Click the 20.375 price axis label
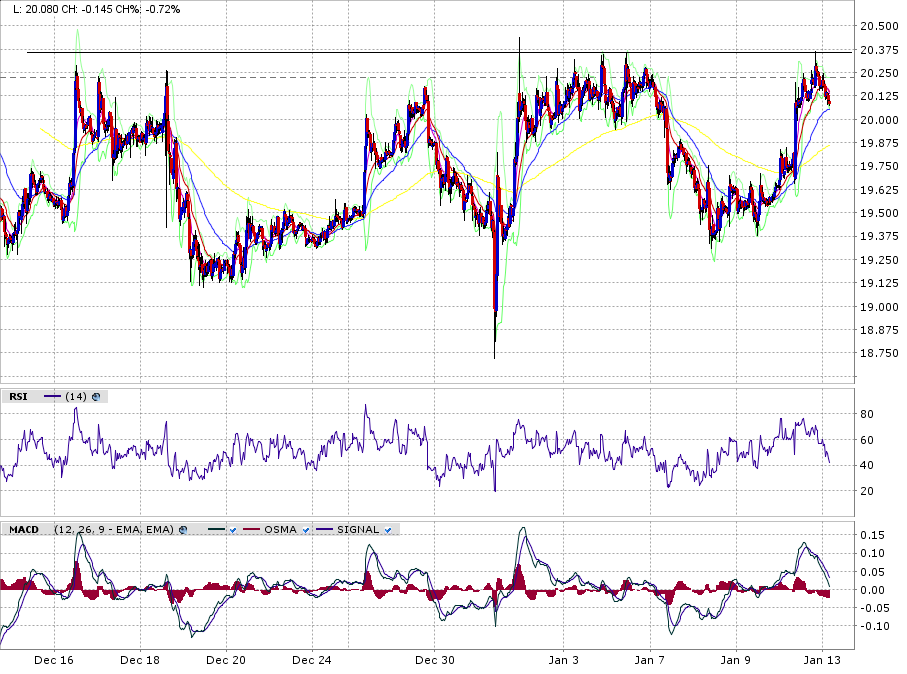The image size is (907, 674). click(879, 50)
